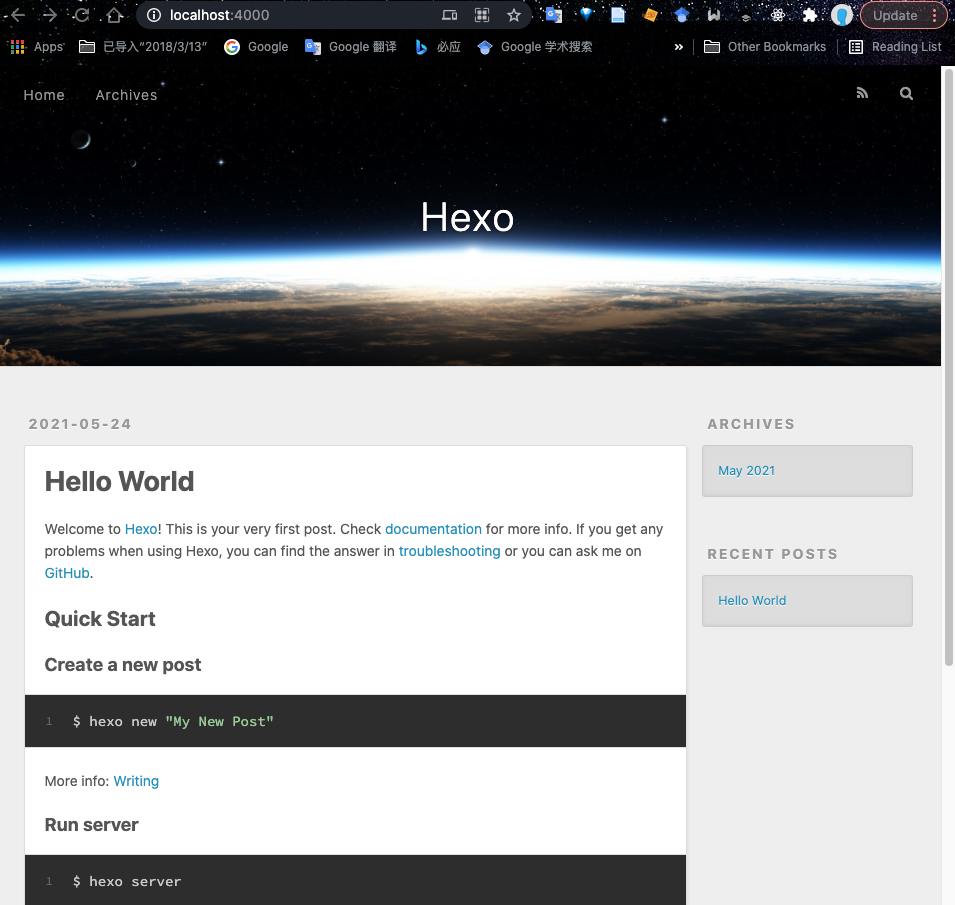
Task: Open the blue document extension icon
Action: [618, 15]
